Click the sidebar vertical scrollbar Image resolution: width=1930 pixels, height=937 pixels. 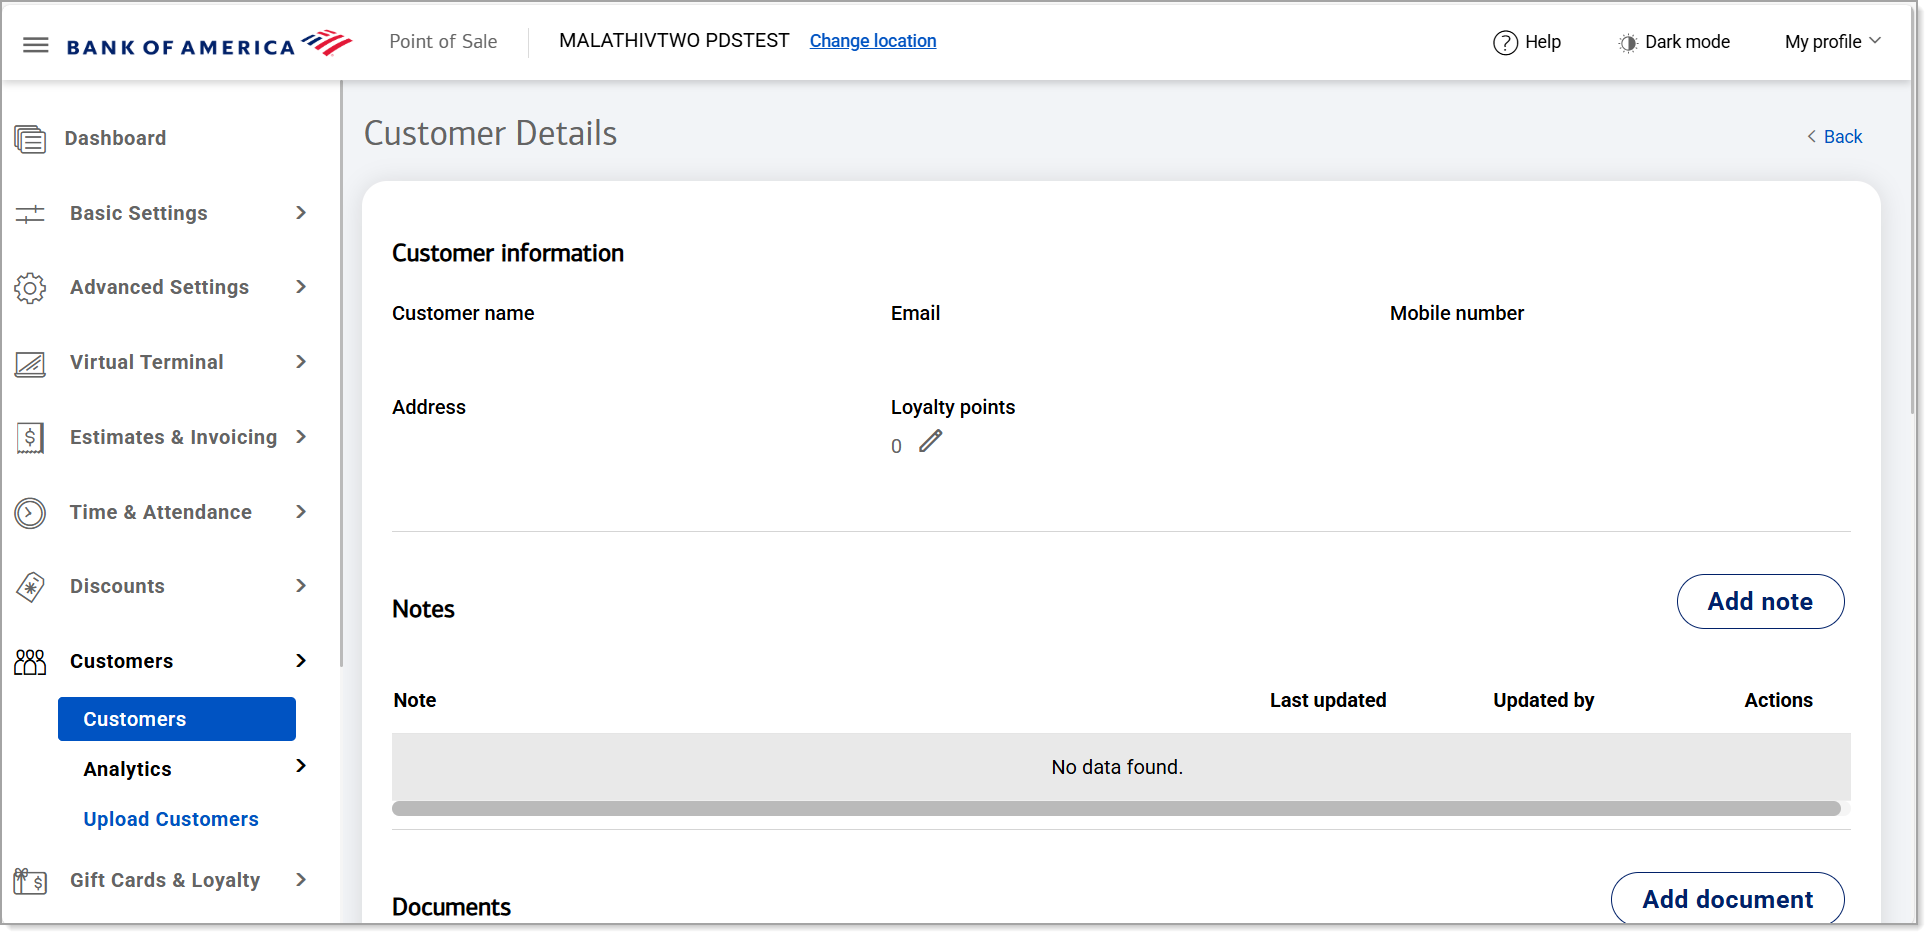341,375
